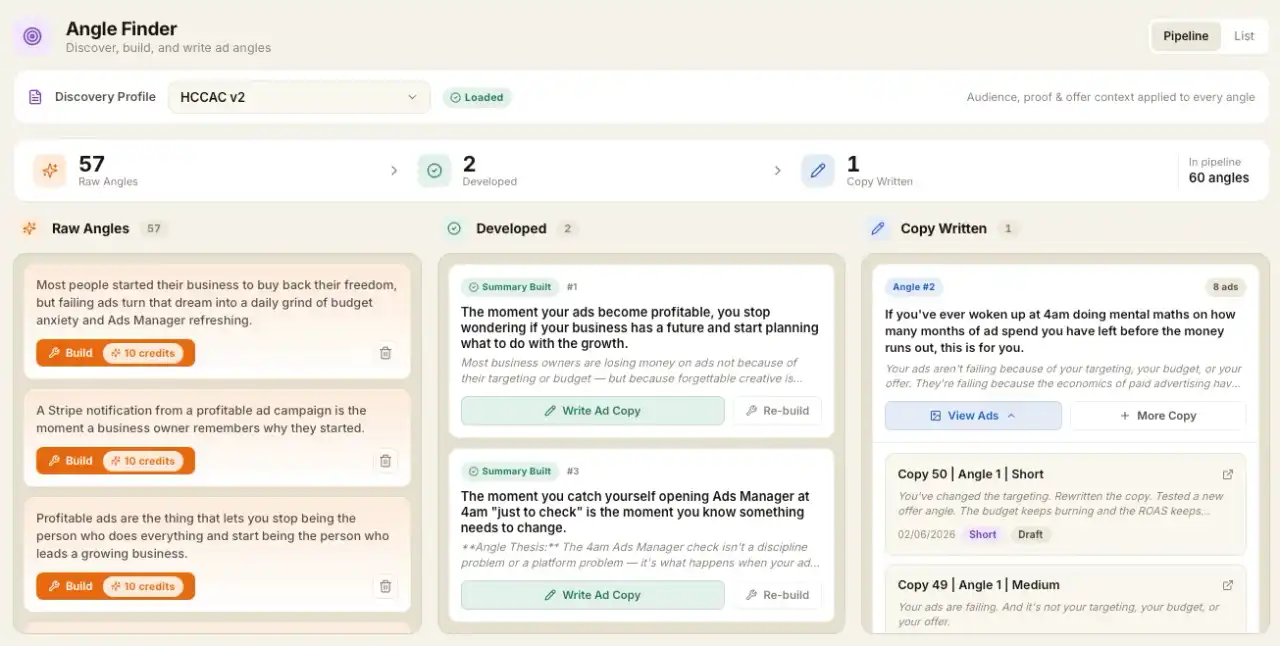Build the 'Most people started their business' angle

[x=115, y=353]
